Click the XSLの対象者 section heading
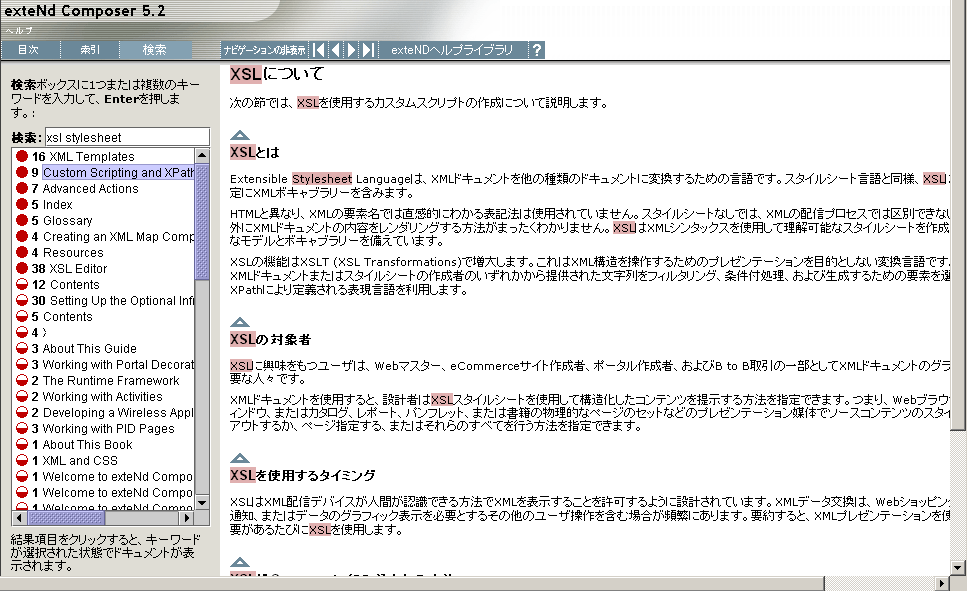Viewport: 969px width, 591px height. 270,339
